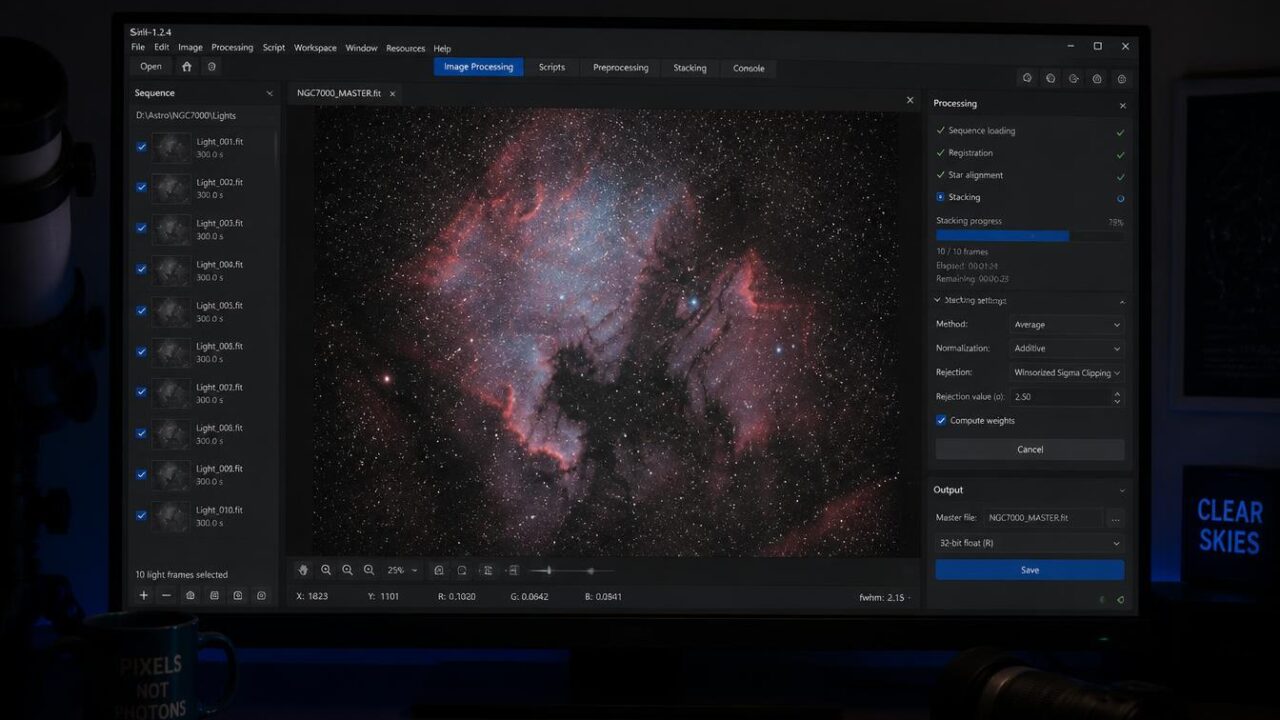Image resolution: width=1280 pixels, height=720 pixels.
Task: Click the path D:\Astro\NGC7000\Lights
Action: [186, 116]
